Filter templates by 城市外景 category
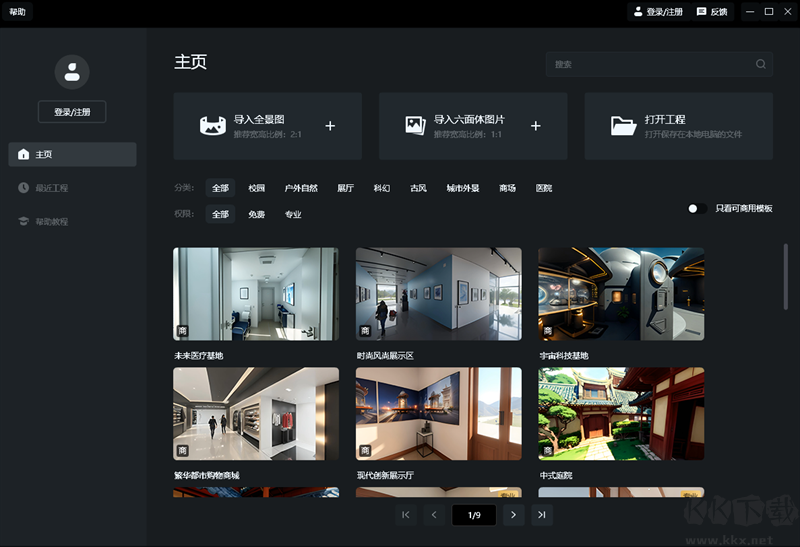 point(463,188)
